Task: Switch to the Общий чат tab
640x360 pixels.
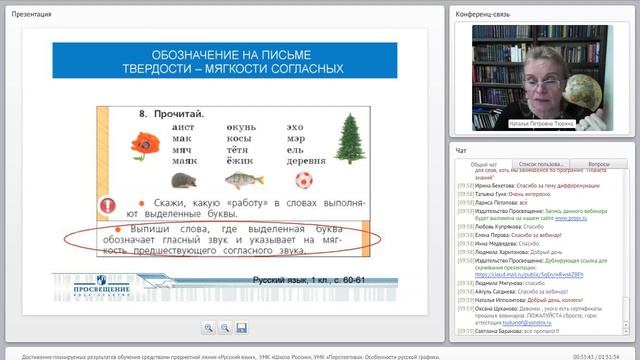Action: [484, 164]
